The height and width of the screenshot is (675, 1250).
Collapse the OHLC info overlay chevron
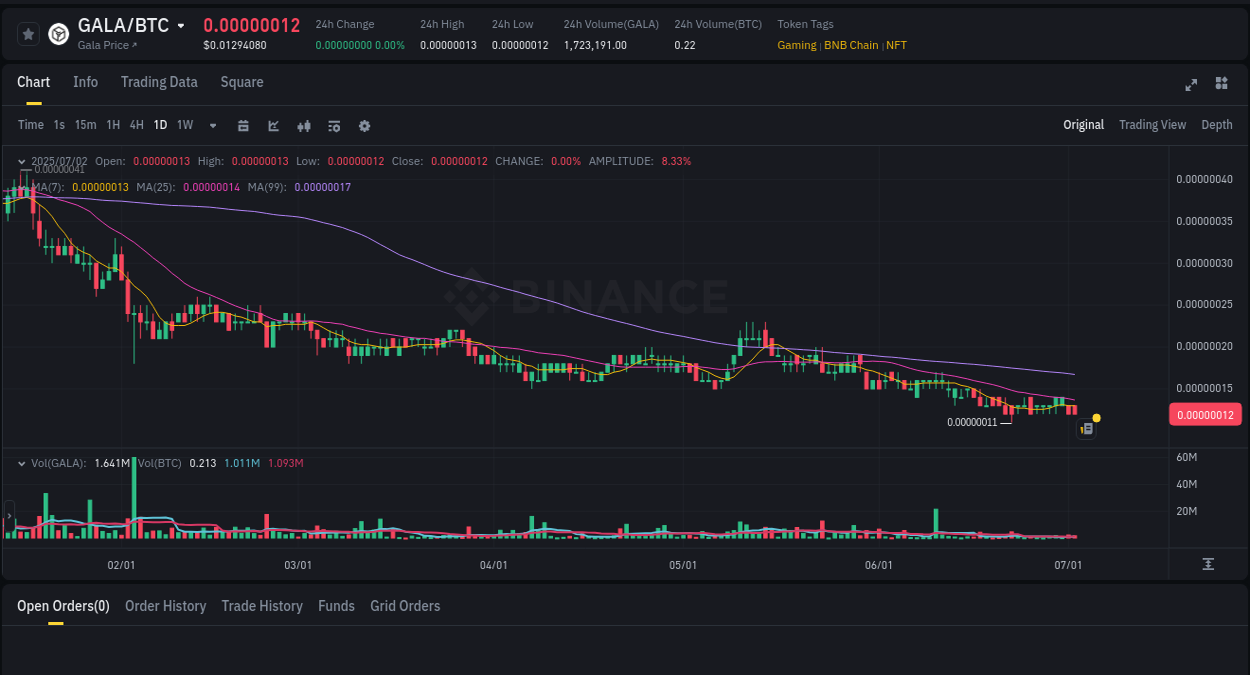click(21, 160)
